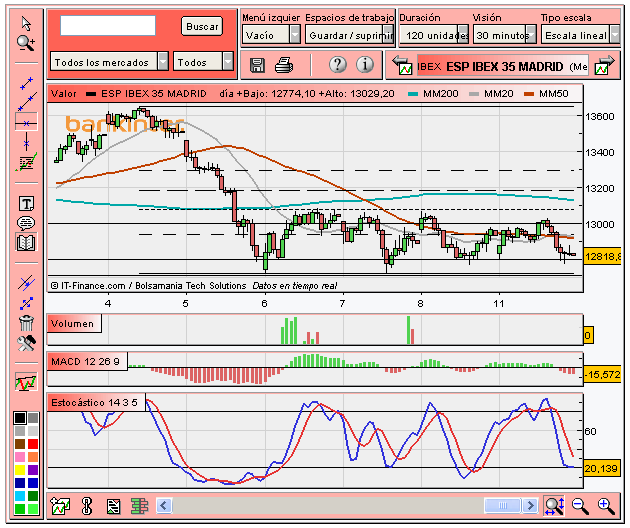
Task: Pick the orange color swatch
Action: tap(33, 457)
